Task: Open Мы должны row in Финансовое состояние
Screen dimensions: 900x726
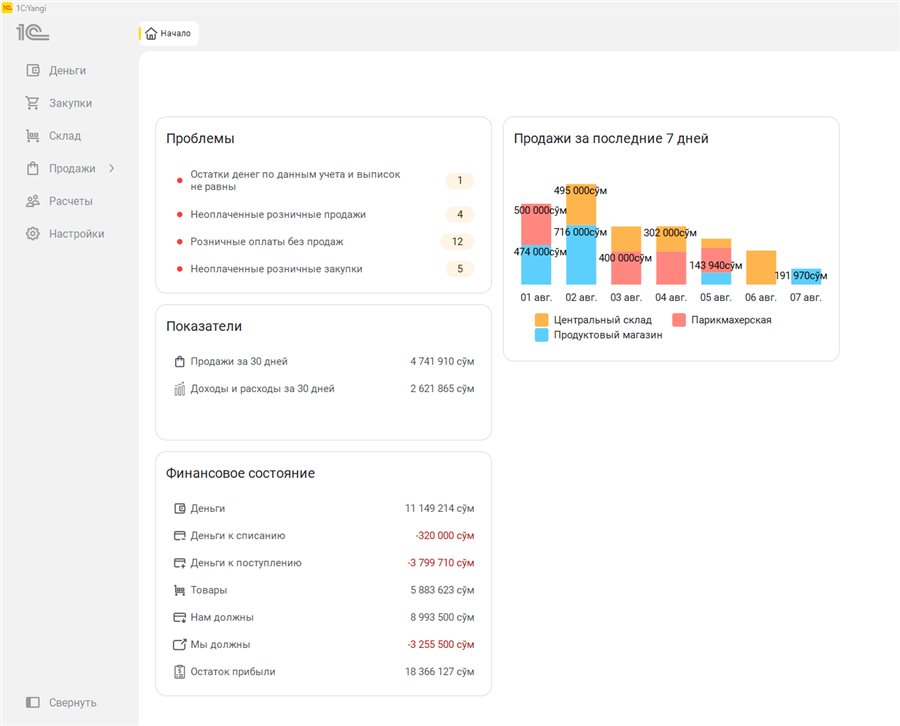Action: point(324,645)
